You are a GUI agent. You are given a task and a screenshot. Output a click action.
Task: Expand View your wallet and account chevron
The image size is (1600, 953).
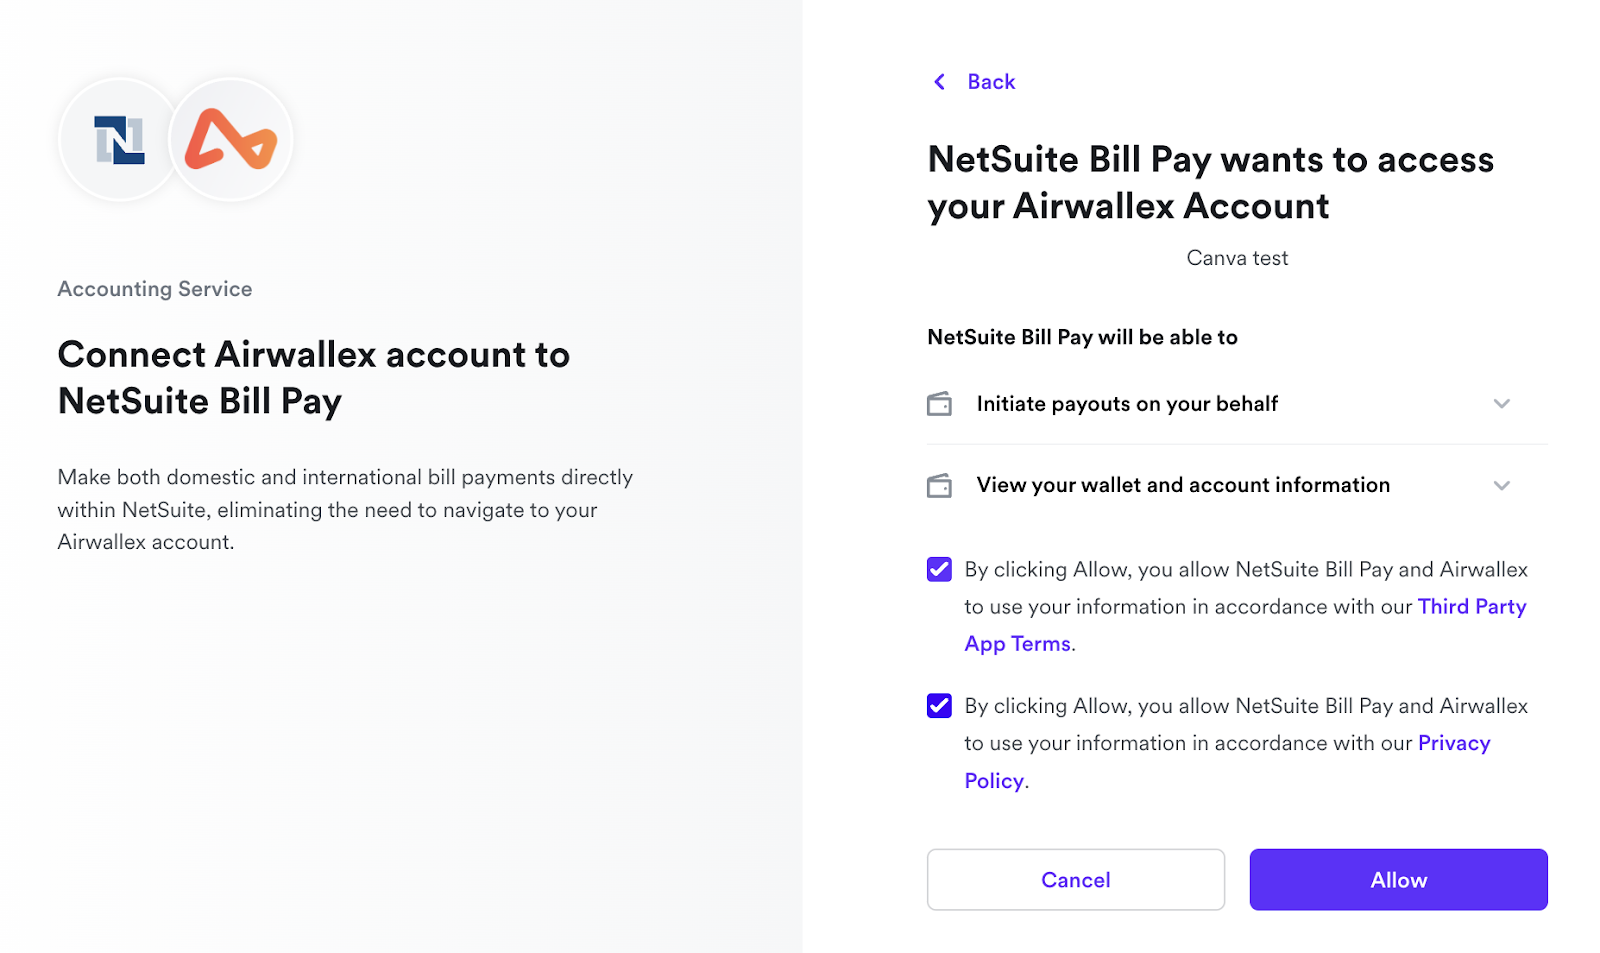pyautogui.click(x=1501, y=486)
